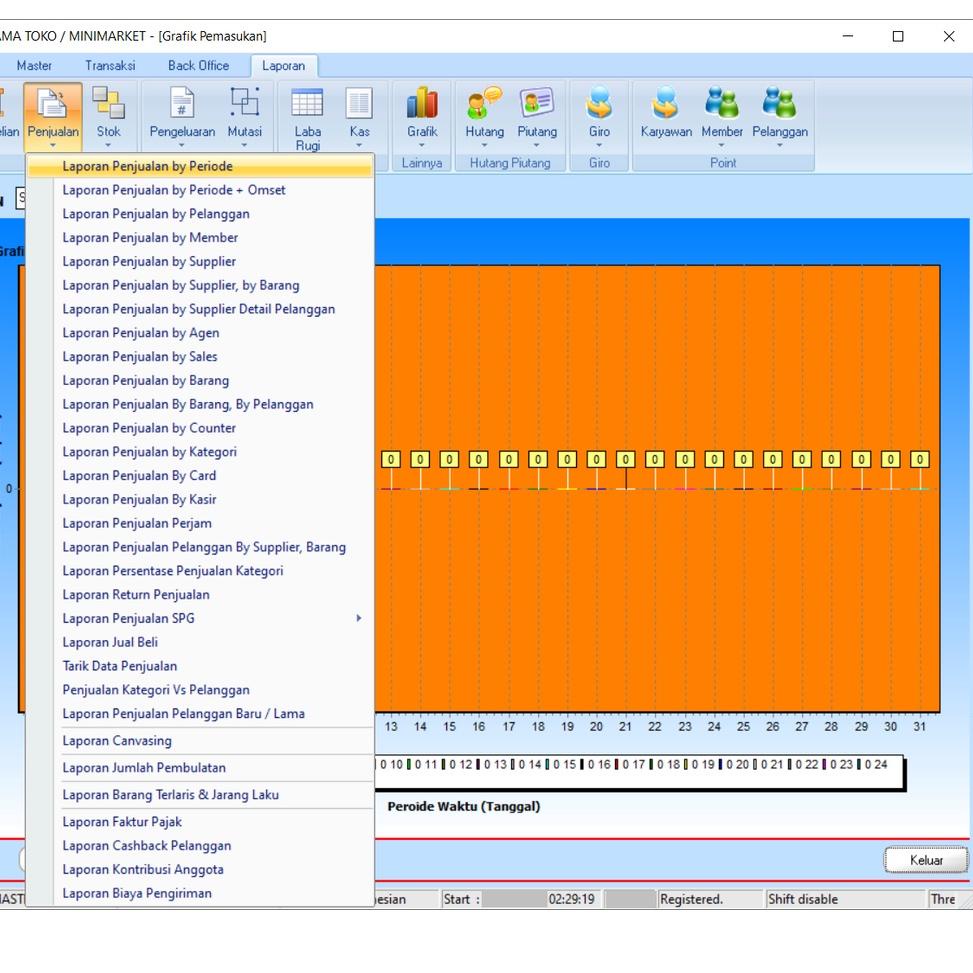Switch to the Back Office tab
The image size is (973, 973).
tap(198, 65)
